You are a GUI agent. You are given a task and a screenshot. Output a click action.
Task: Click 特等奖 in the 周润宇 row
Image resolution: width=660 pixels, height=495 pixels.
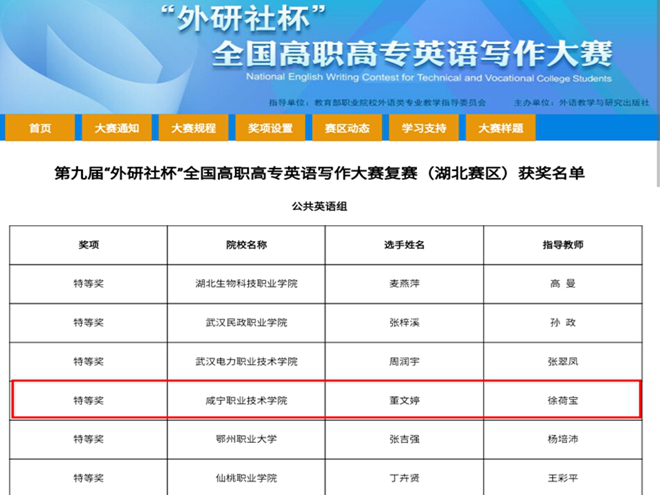(88, 362)
